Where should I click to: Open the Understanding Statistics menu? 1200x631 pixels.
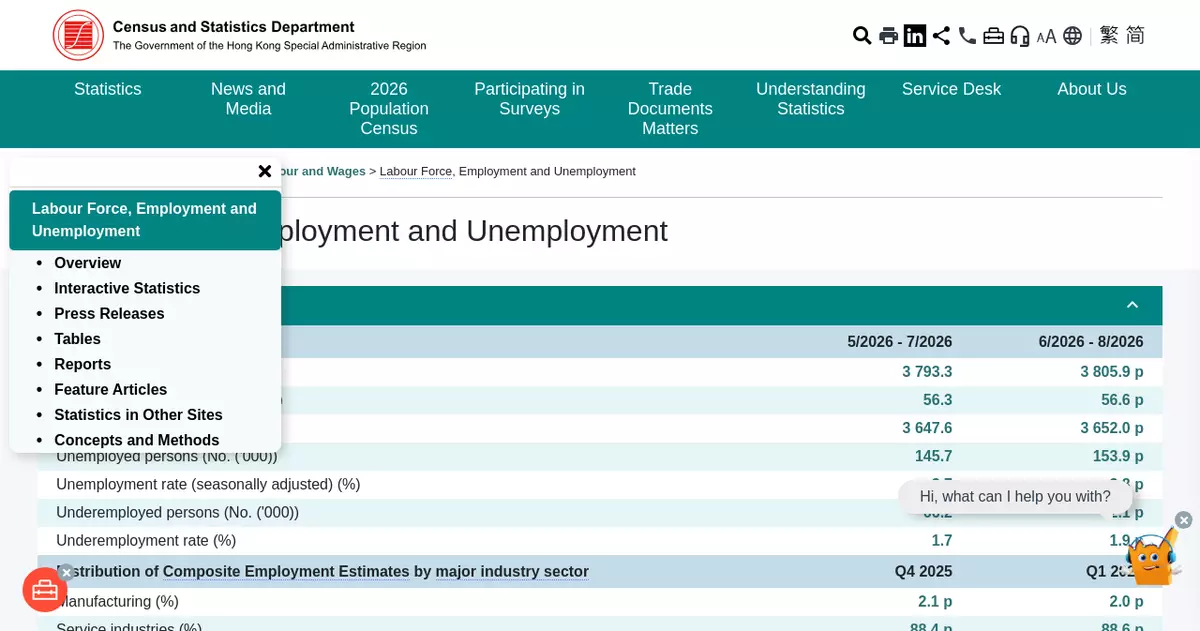click(811, 99)
